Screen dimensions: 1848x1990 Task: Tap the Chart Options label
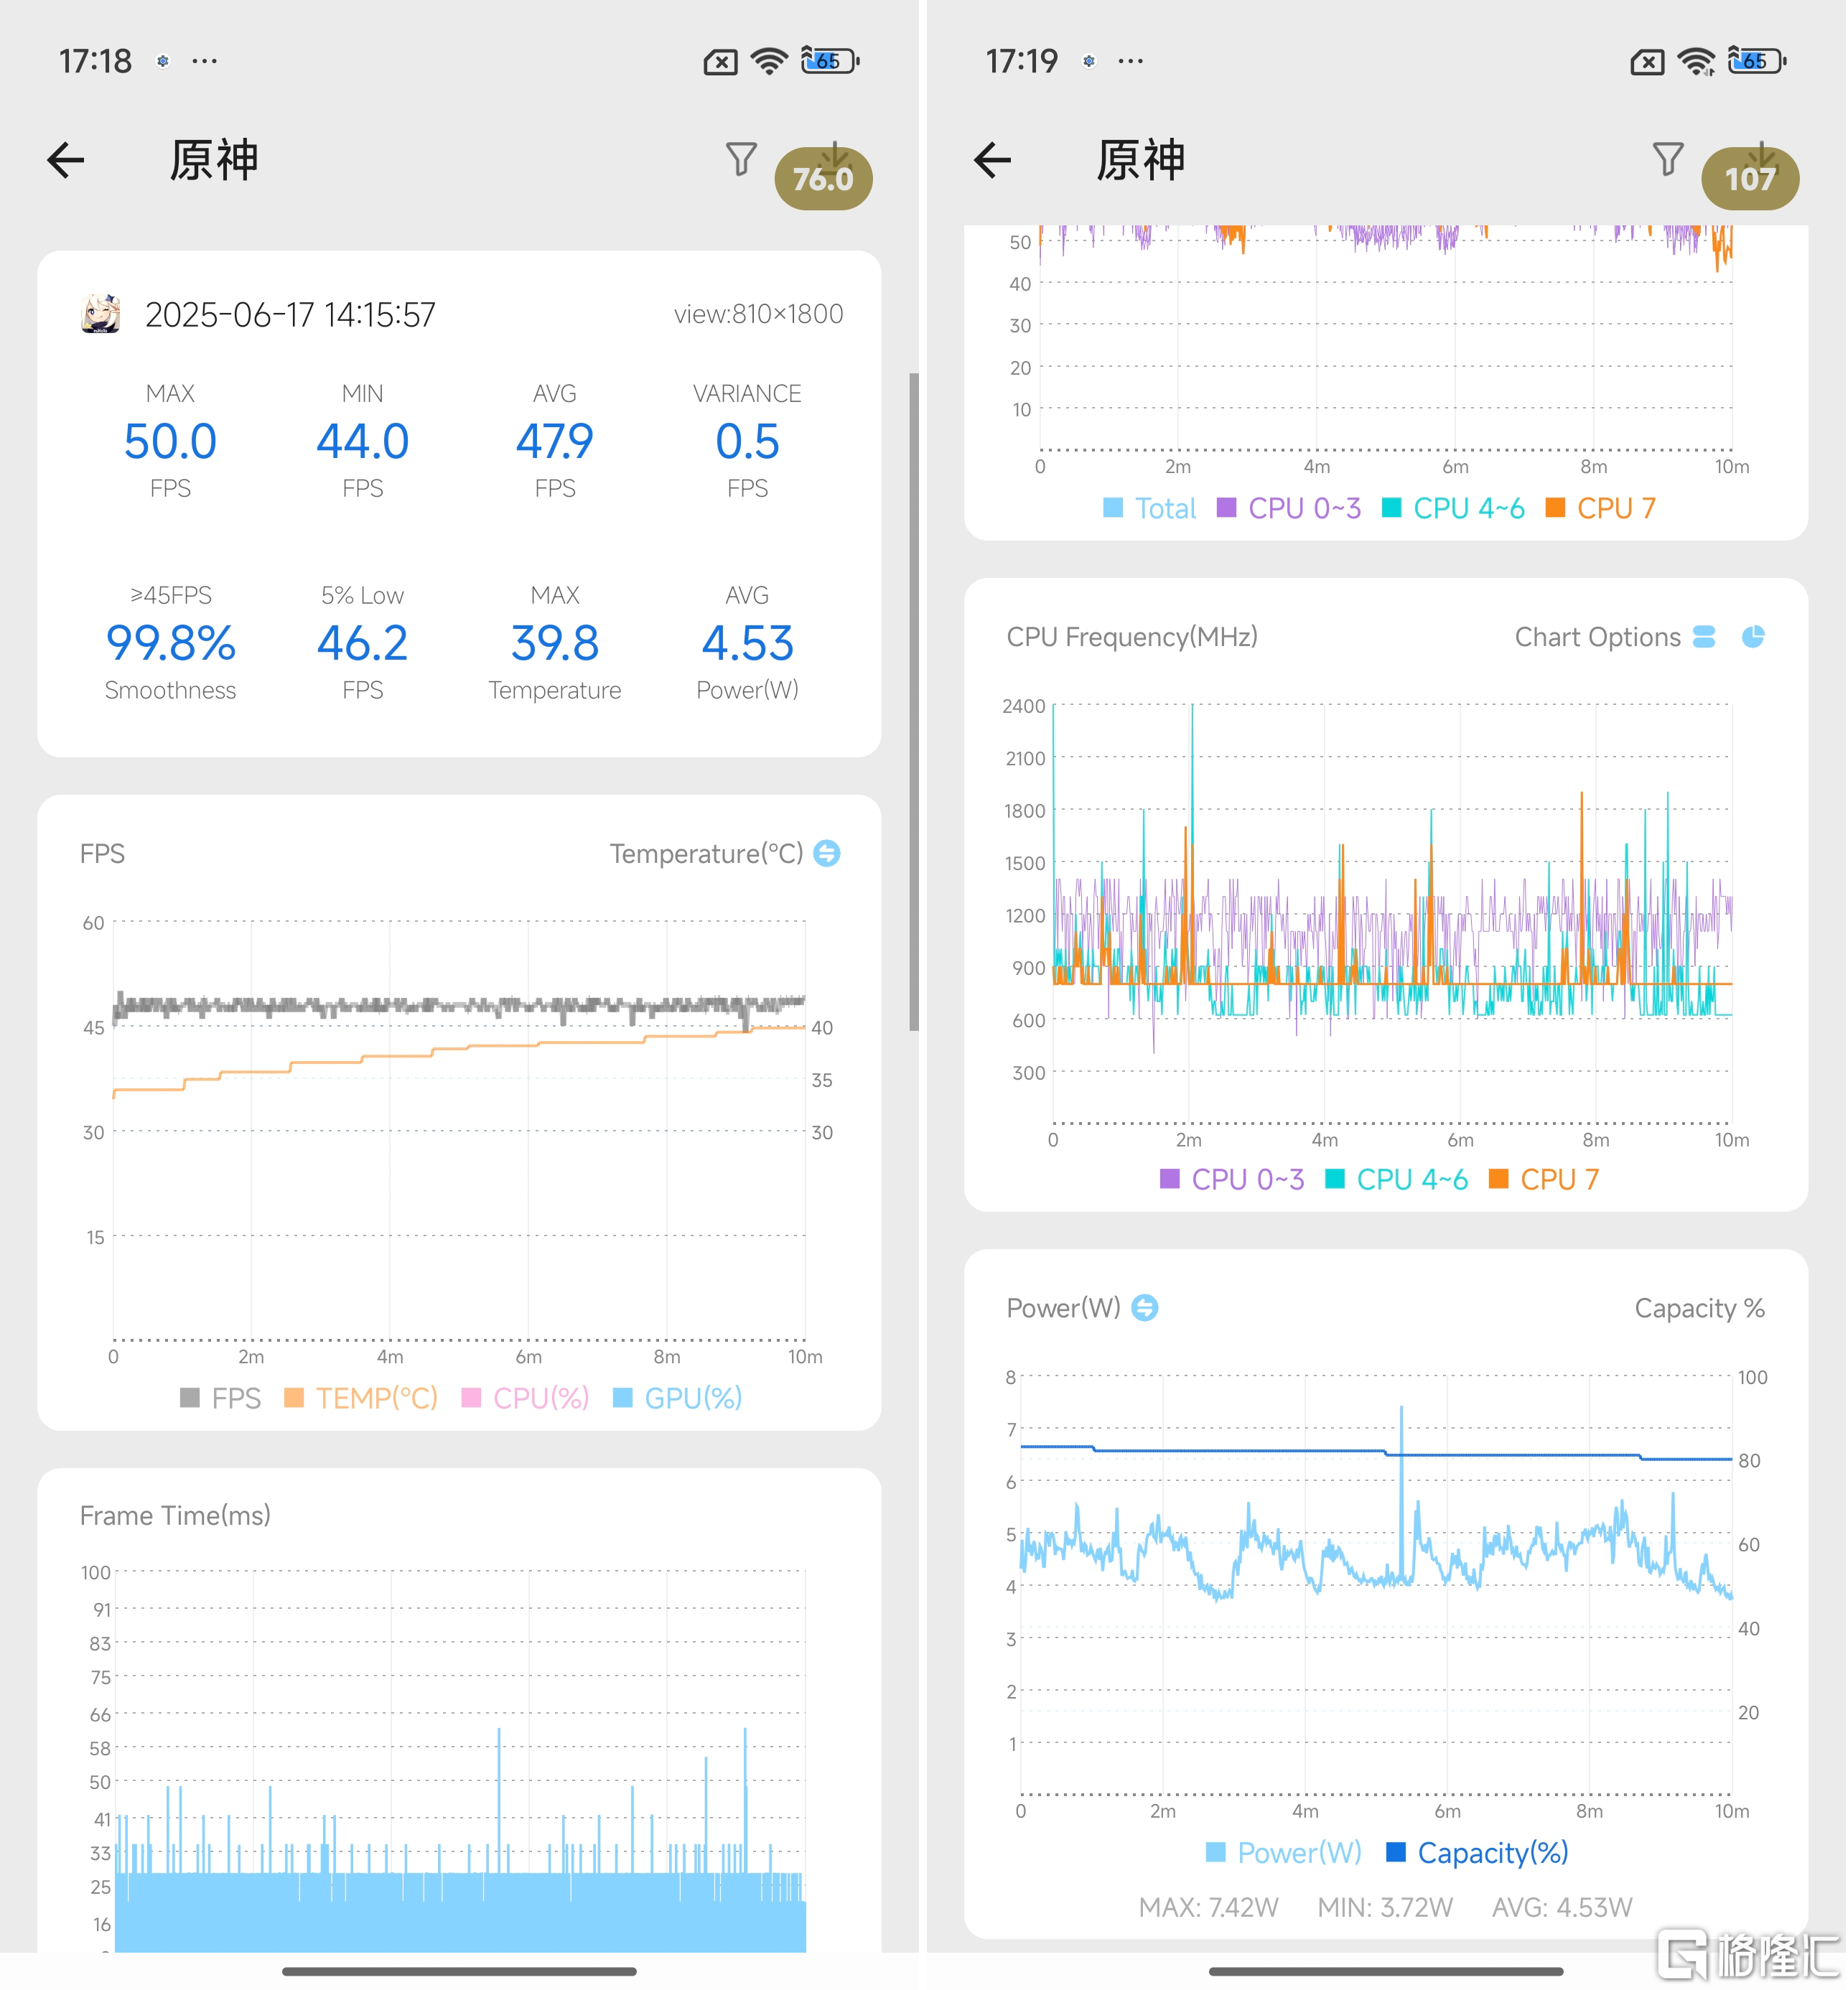[x=1597, y=637]
